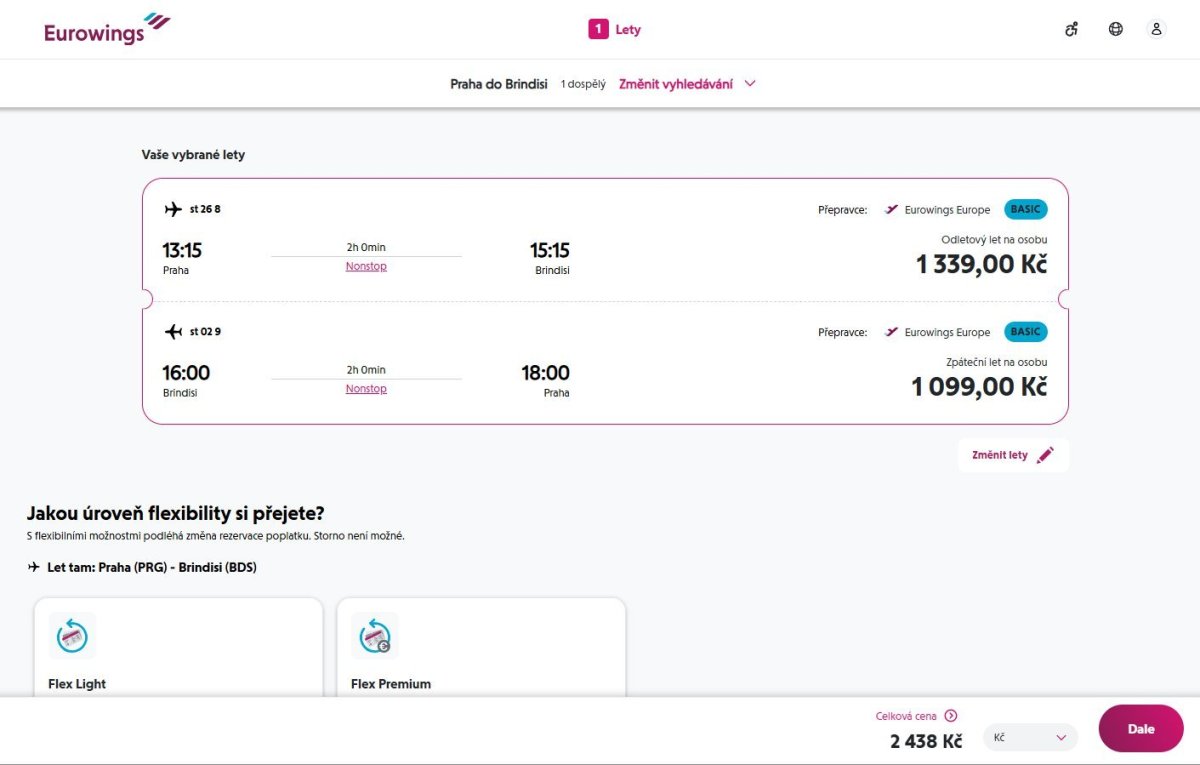
Task: Open the Kč currency dropdown
Action: tap(1030, 737)
